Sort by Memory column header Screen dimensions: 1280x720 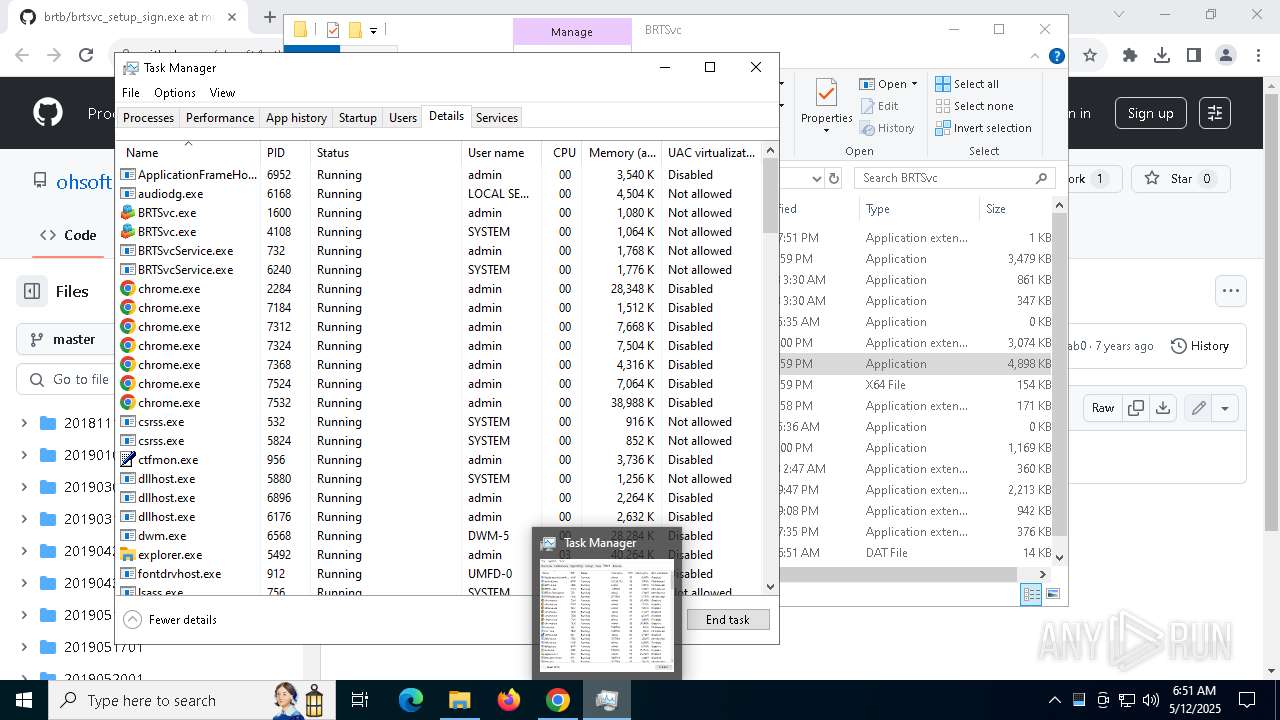click(622, 153)
